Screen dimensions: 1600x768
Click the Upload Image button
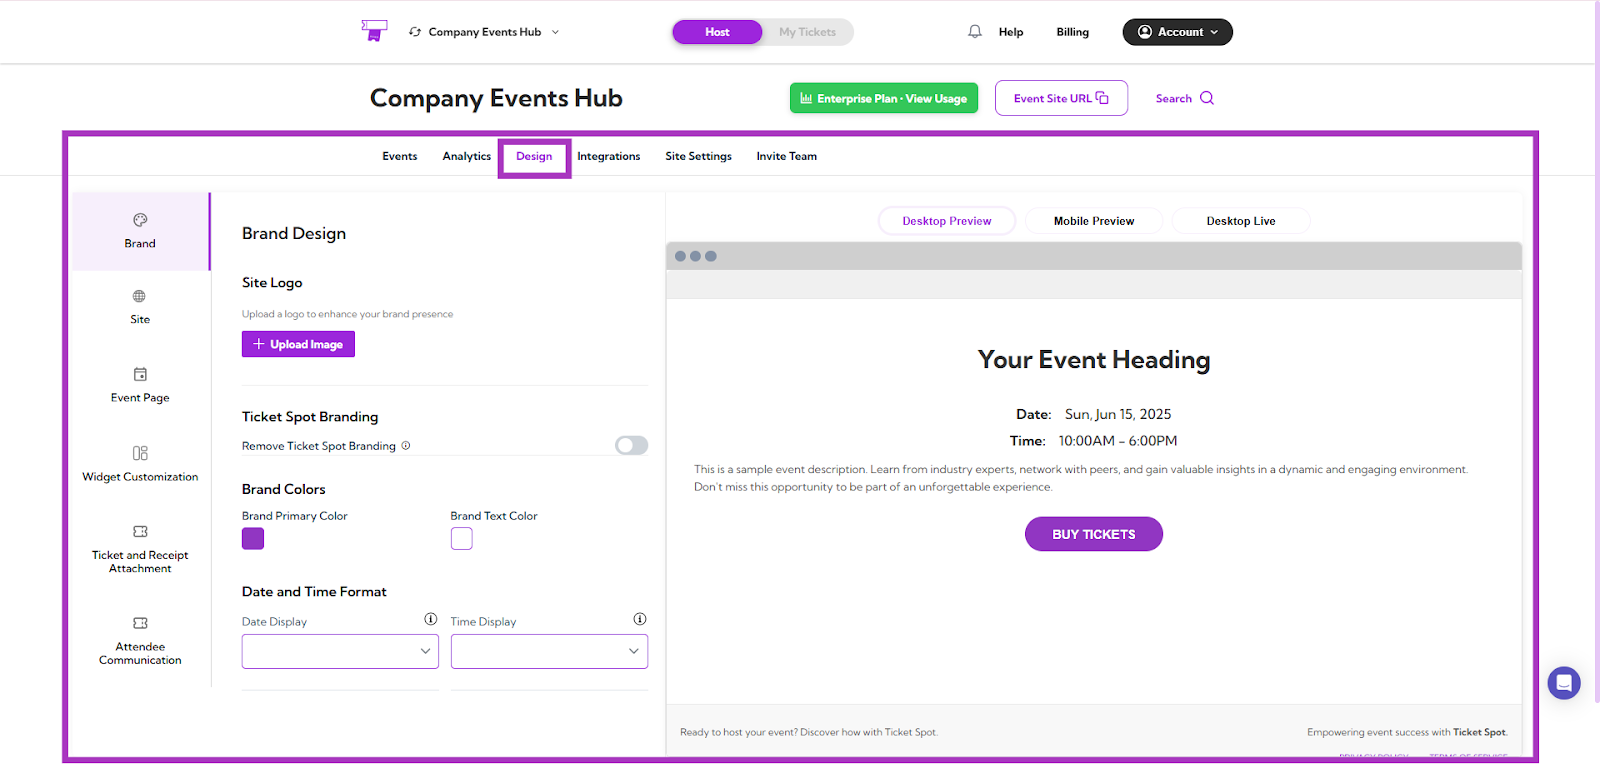298,344
